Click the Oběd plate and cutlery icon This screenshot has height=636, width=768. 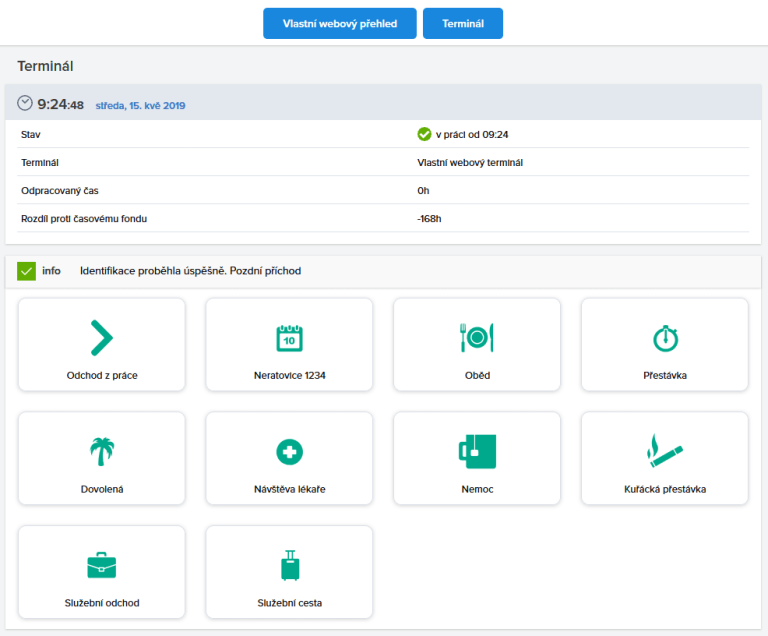tap(477, 338)
